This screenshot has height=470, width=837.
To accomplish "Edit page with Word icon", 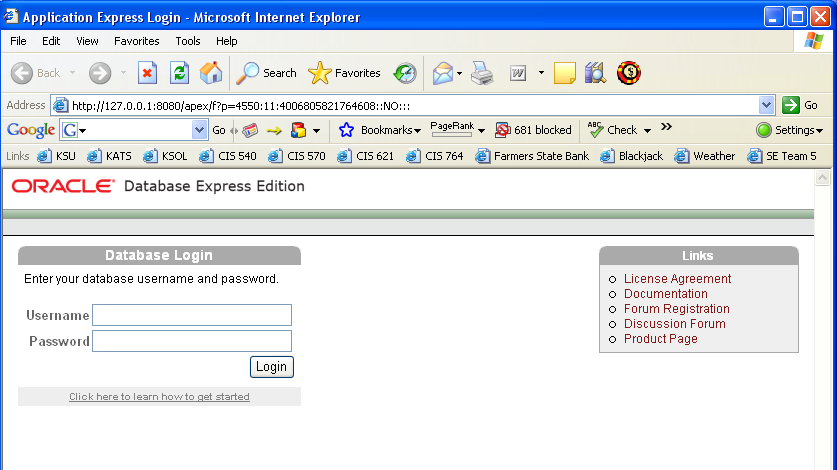I will point(518,73).
